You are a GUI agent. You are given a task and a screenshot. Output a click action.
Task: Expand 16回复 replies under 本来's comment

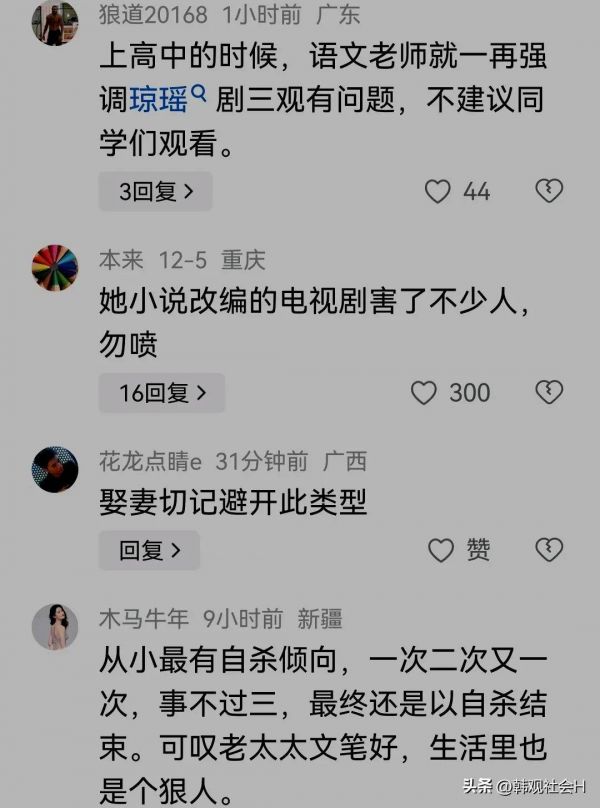[x=162, y=393]
